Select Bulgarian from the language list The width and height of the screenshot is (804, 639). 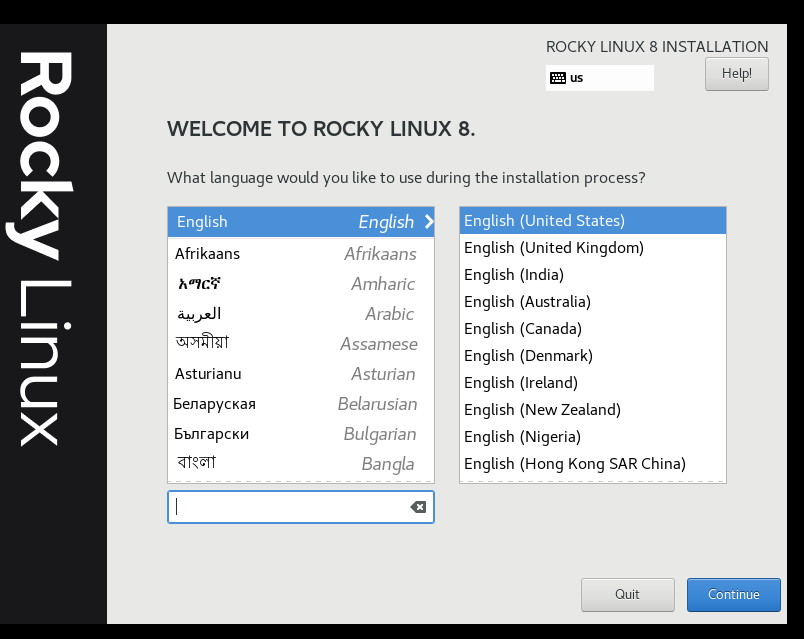tap(301, 434)
